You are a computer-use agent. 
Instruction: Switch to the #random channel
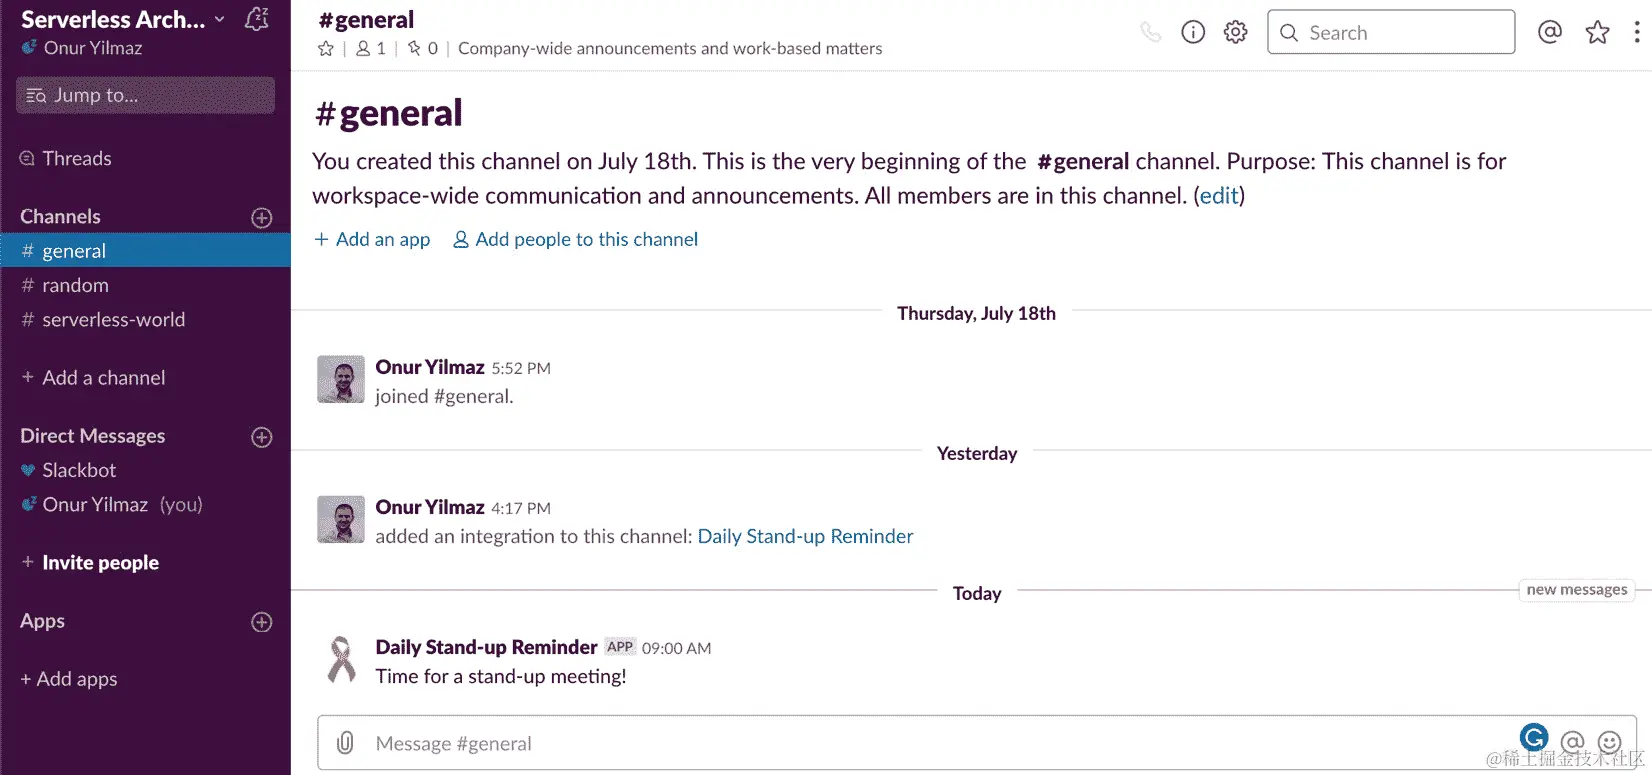[75, 285]
